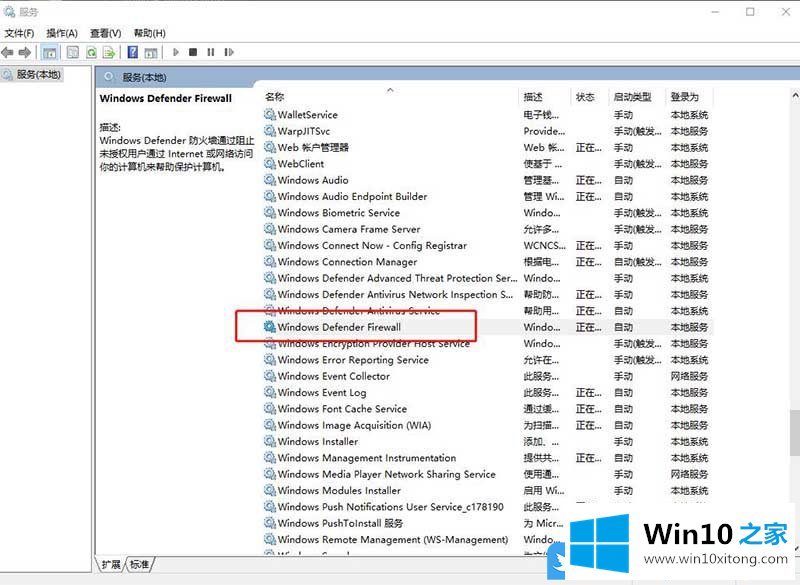Select Windows Image Acquisition (WIA) row
This screenshot has width=800, height=585.
[487, 425]
